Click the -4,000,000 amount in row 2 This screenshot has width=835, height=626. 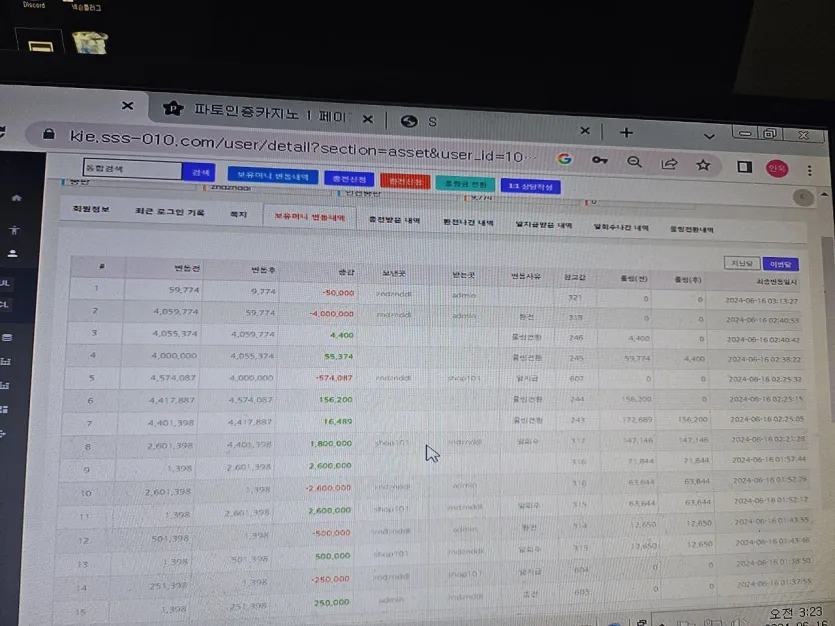(332, 314)
